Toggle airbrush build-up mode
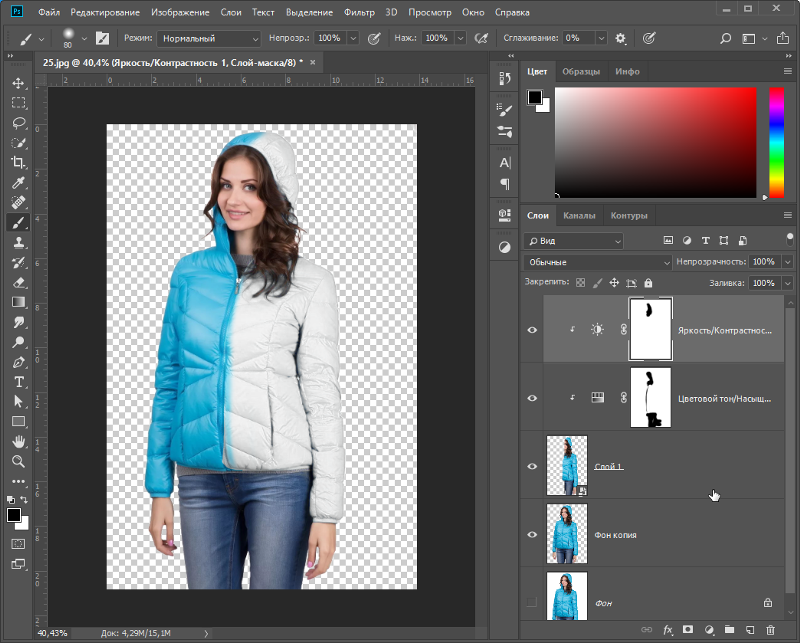Screen dimensions: 800x643 (481, 38)
